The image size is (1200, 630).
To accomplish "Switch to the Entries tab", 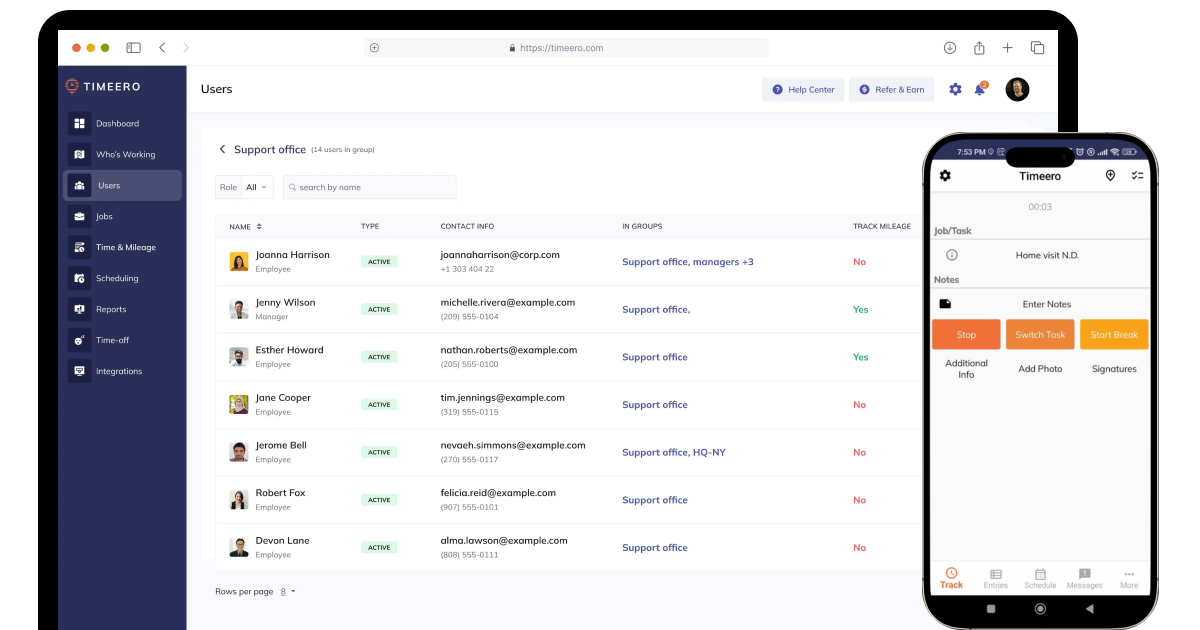I will tap(996, 579).
